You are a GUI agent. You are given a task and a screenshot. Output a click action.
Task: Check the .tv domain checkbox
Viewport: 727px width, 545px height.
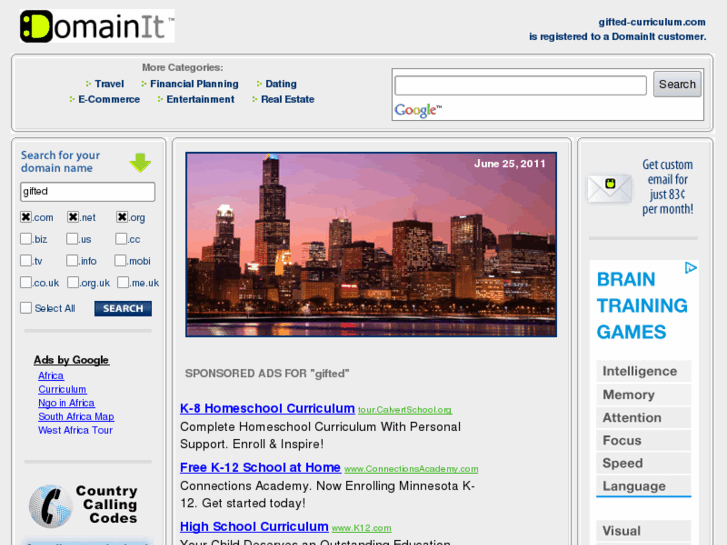(26, 261)
